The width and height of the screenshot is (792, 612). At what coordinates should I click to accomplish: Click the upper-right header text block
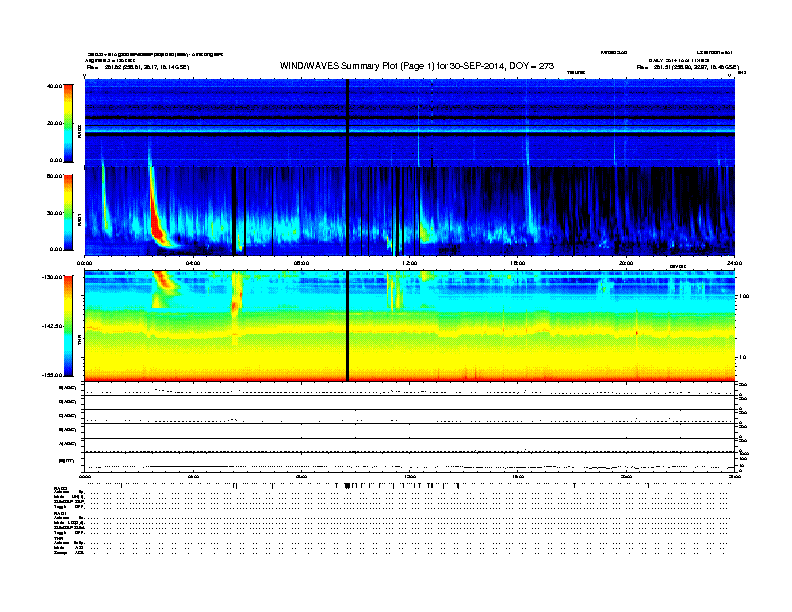[x=687, y=63]
